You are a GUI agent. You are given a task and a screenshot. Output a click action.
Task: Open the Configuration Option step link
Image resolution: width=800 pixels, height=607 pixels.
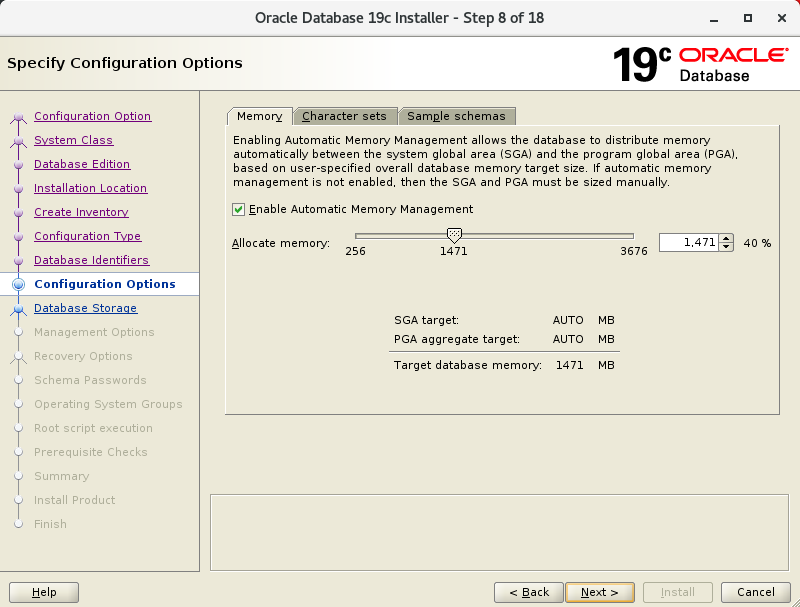(x=92, y=116)
